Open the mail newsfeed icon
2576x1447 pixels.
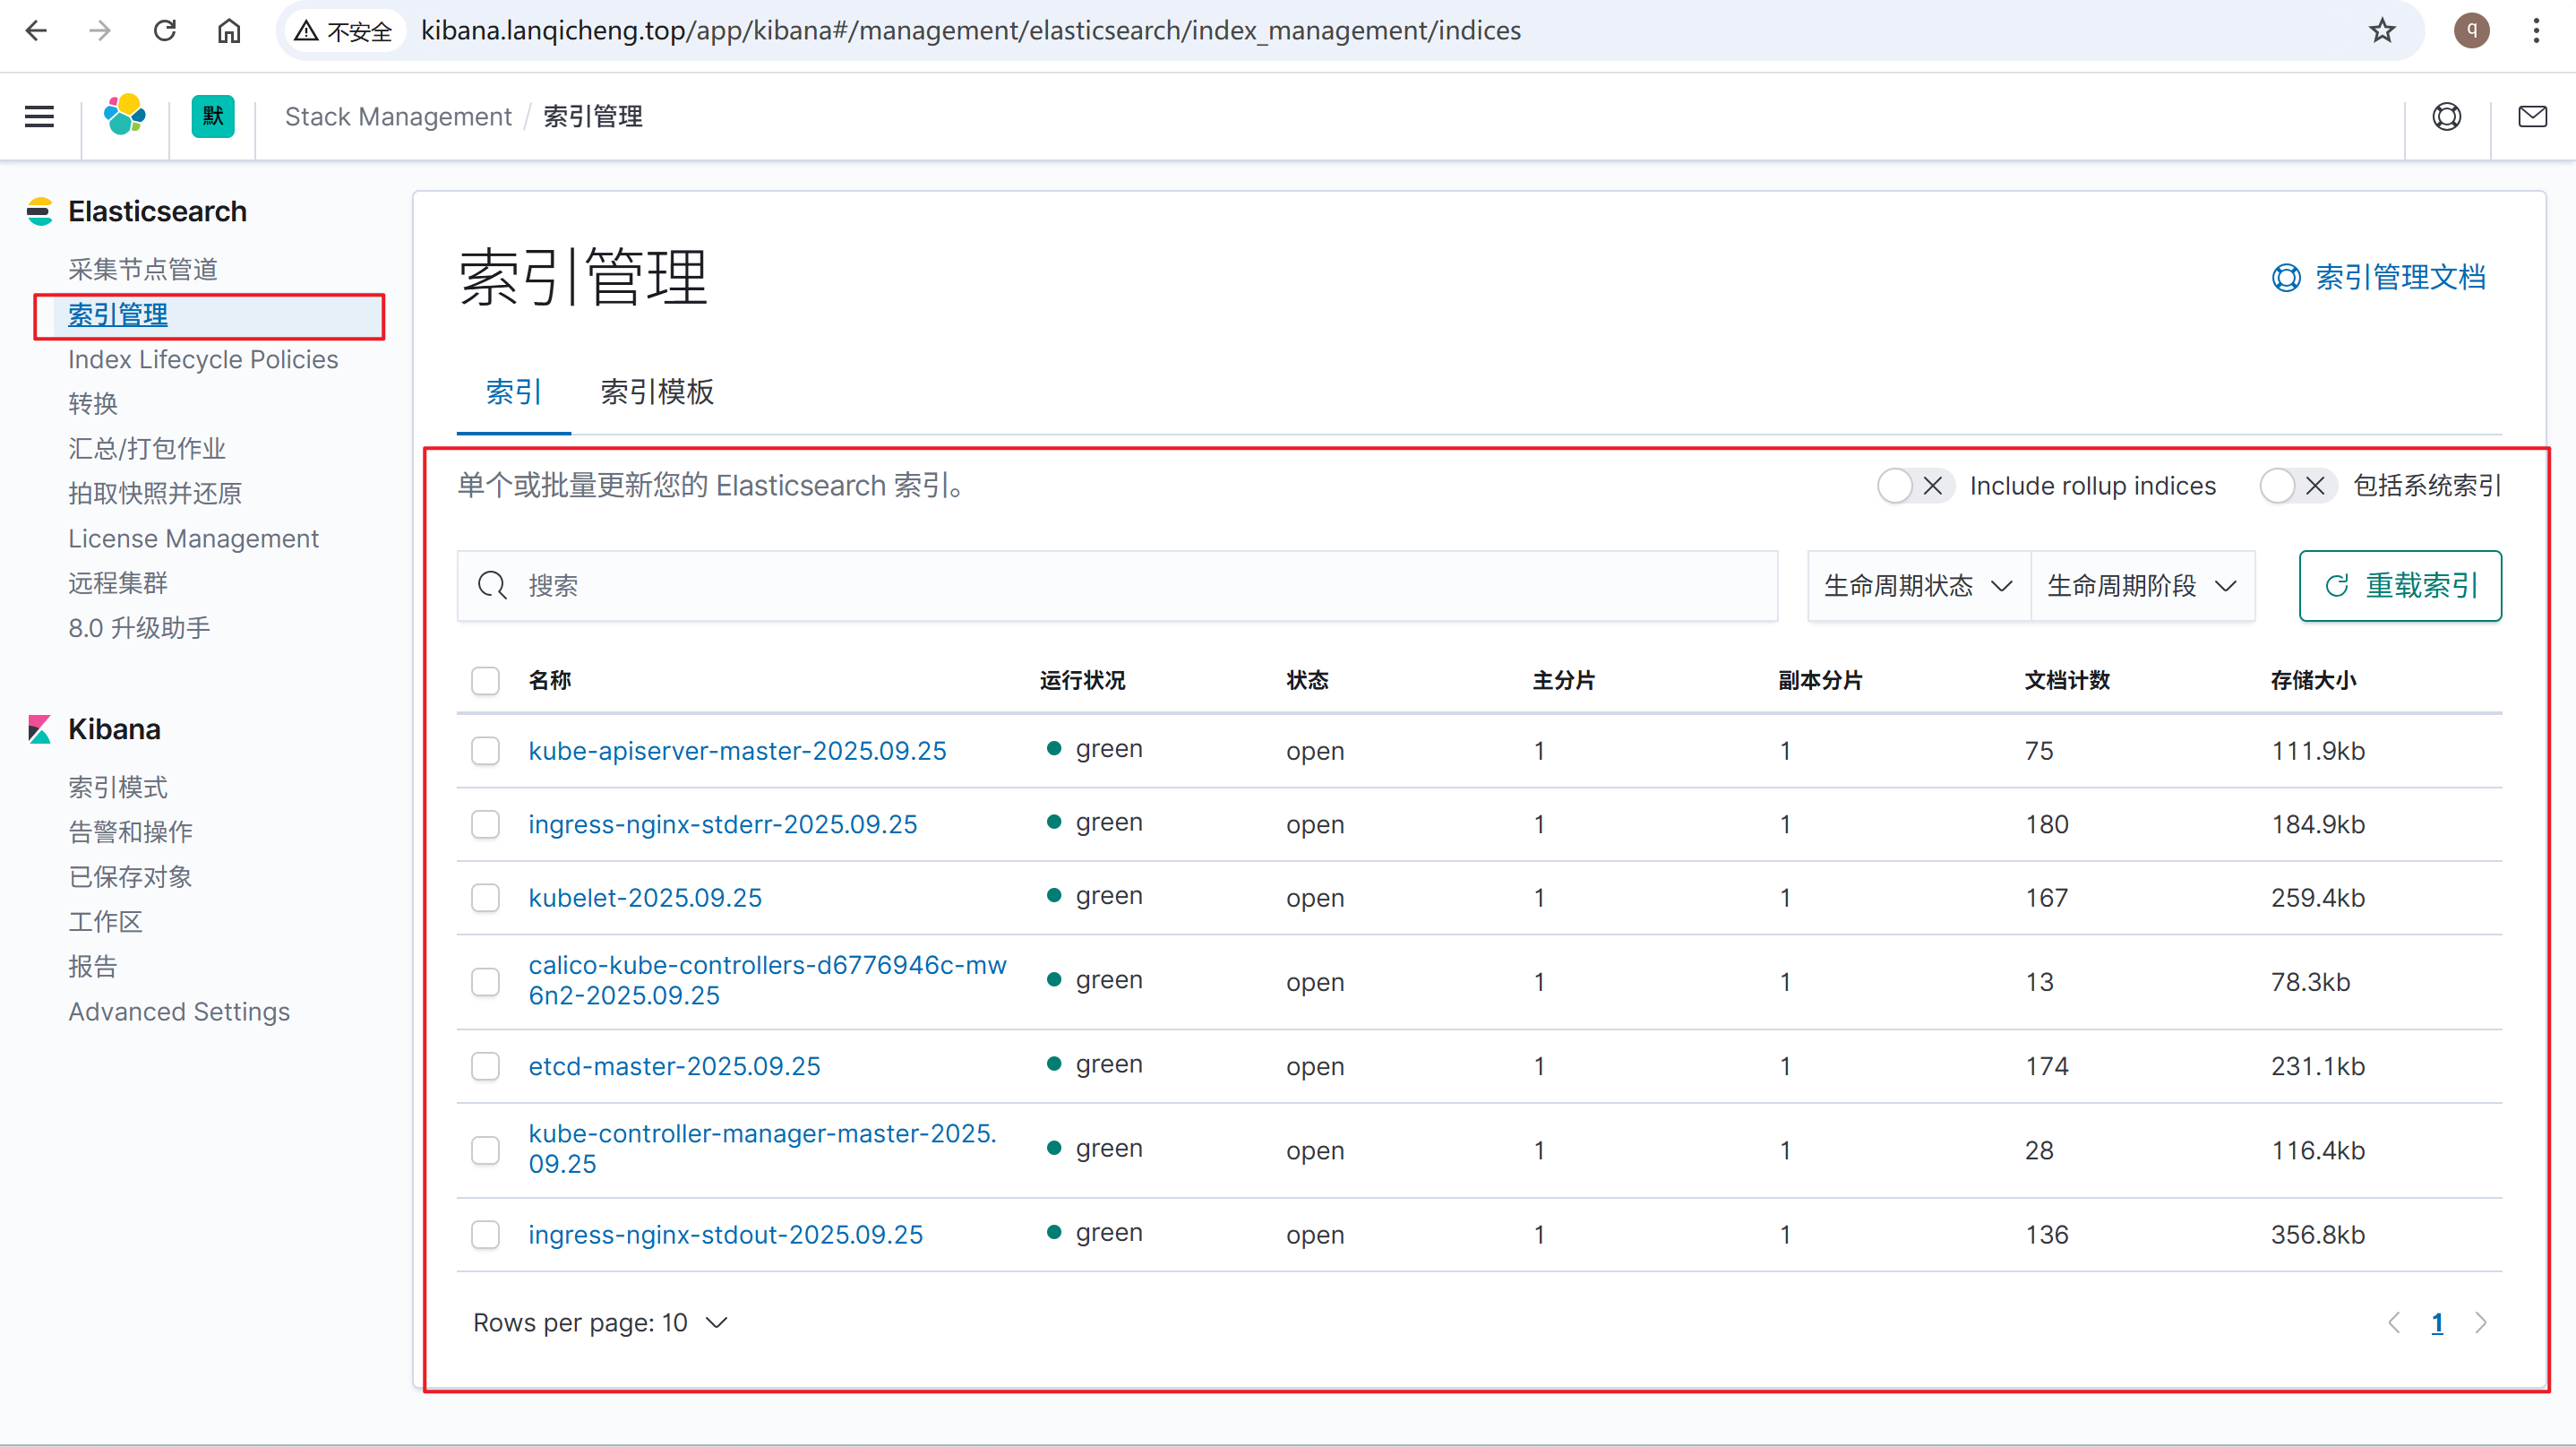coord(2533,117)
